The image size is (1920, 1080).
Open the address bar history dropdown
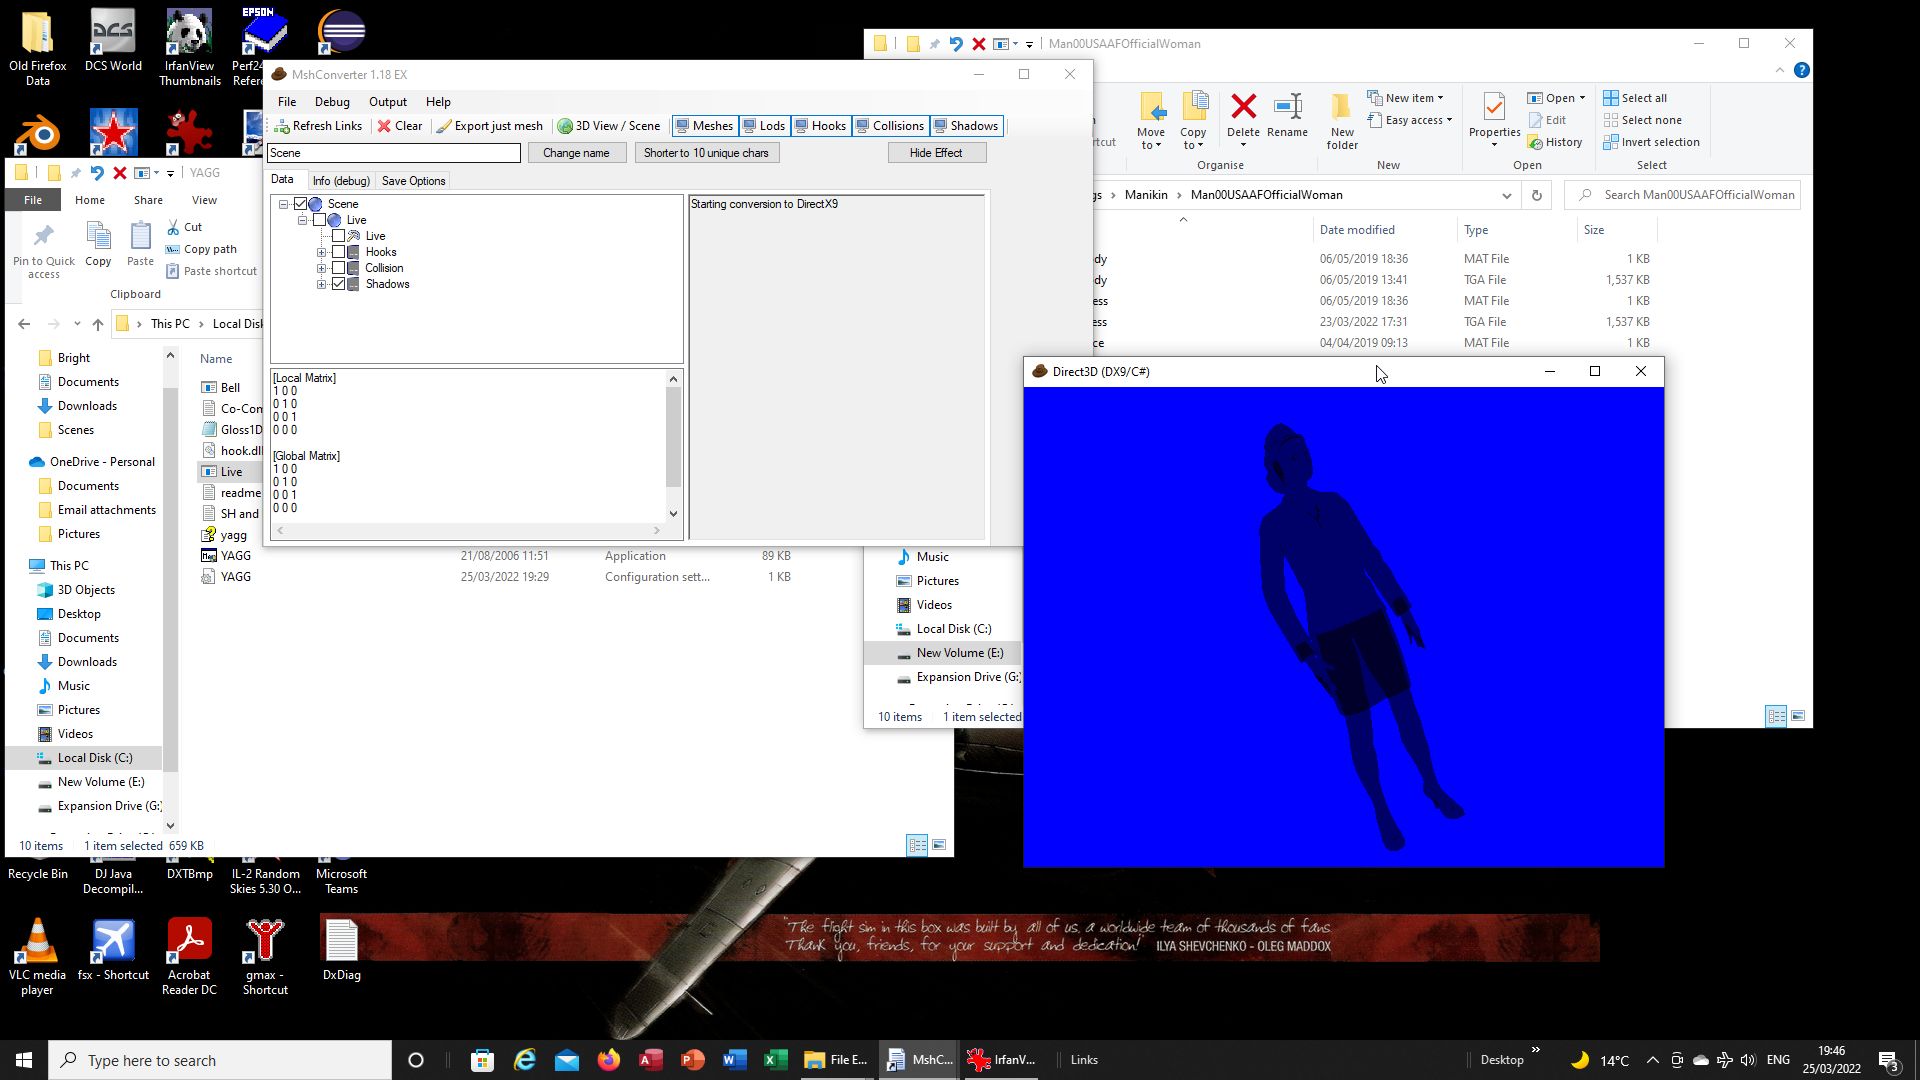coord(1506,195)
